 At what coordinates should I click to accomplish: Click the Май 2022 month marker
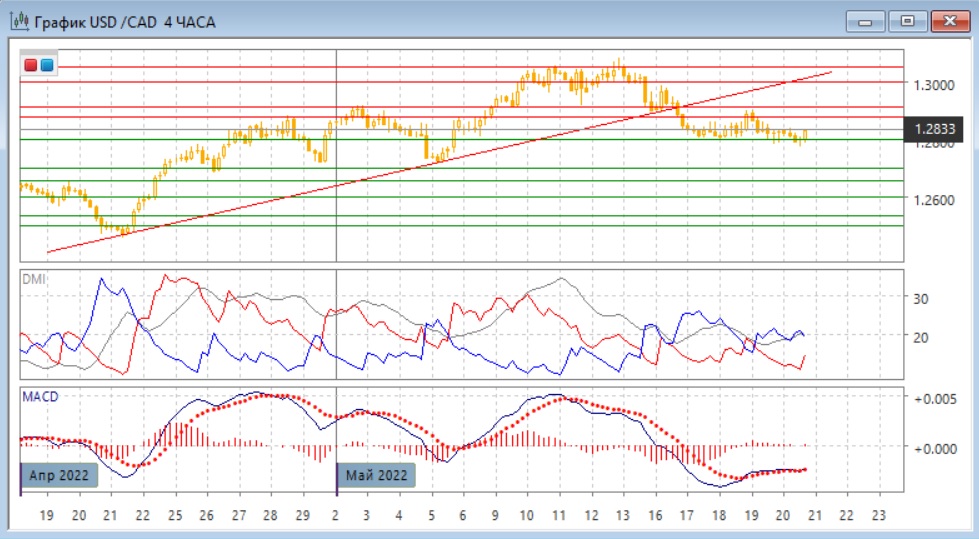click(x=376, y=475)
